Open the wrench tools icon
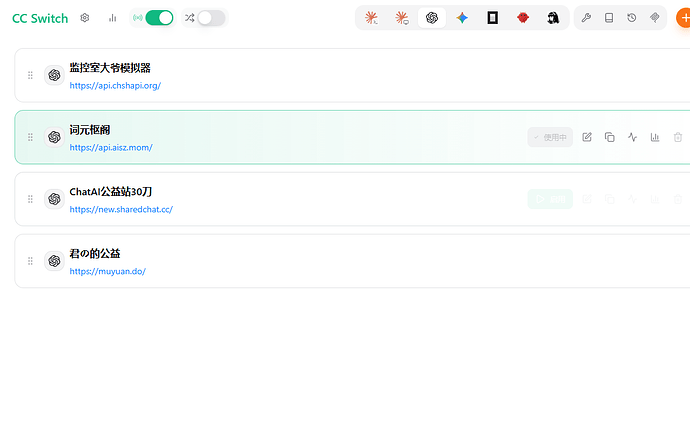The image size is (690, 424). click(x=586, y=18)
